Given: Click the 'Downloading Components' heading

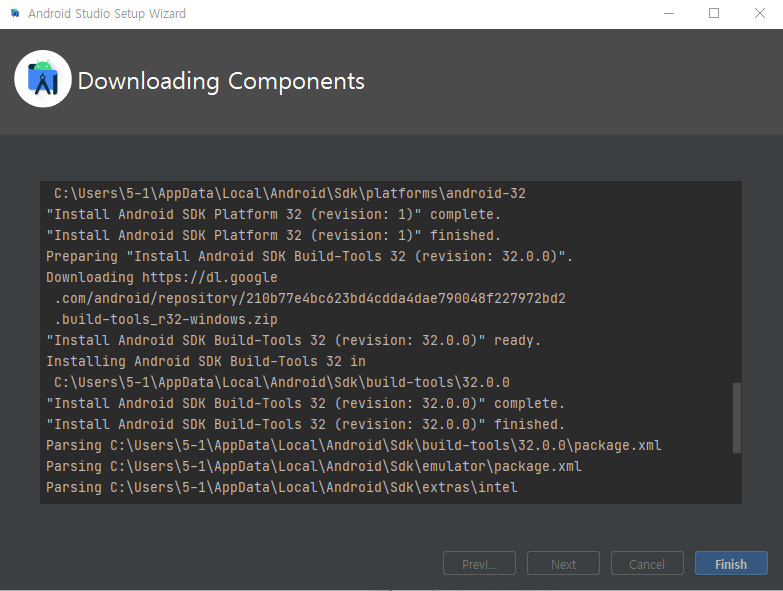Looking at the screenshot, I should coord(221,81).
